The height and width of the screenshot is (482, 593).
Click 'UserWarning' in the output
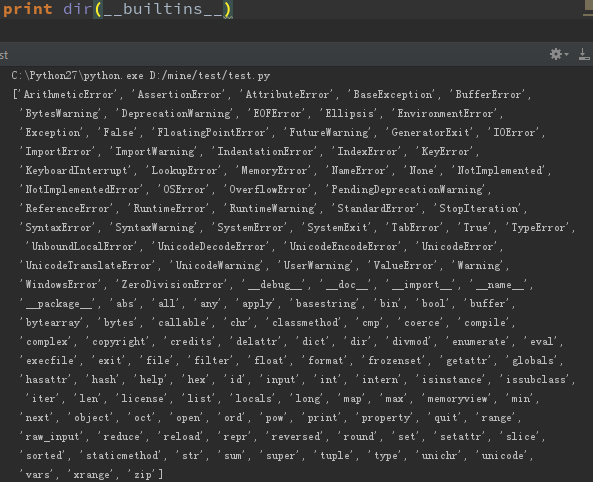[317, 265]
